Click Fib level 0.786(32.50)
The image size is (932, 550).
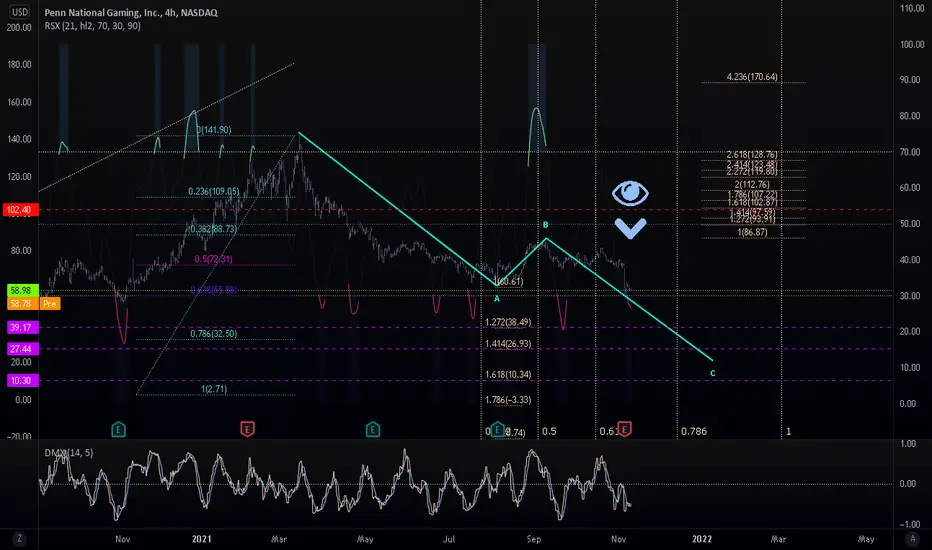pos(214,334)
